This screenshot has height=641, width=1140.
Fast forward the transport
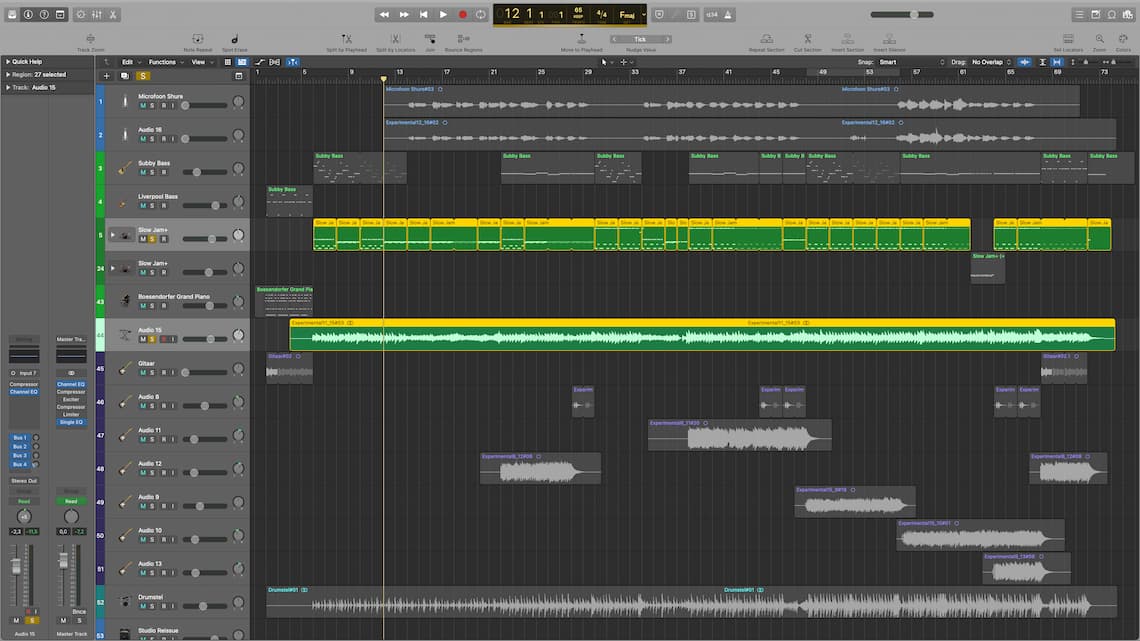coord(404,15)
